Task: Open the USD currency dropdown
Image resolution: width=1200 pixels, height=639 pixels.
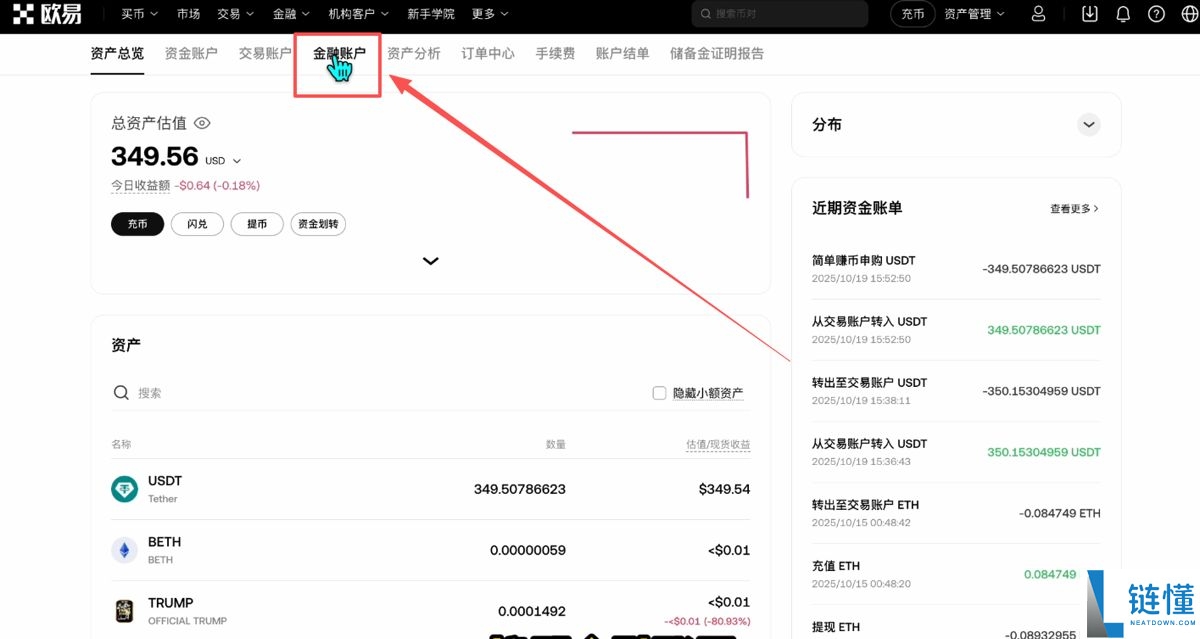Action: 222,160
